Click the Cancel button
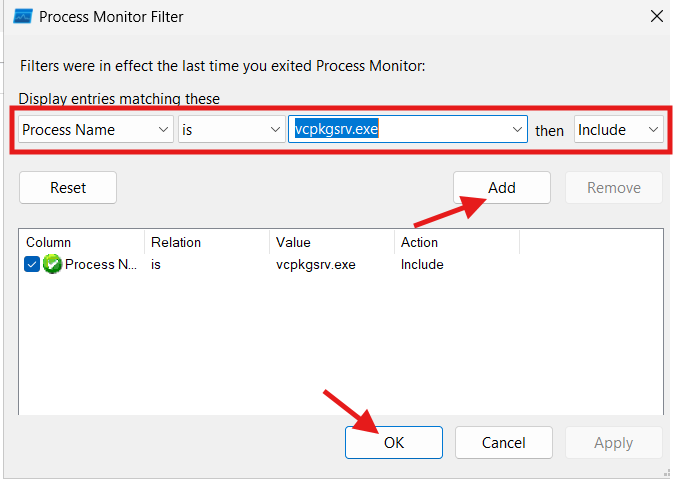 tap(503, 443)
